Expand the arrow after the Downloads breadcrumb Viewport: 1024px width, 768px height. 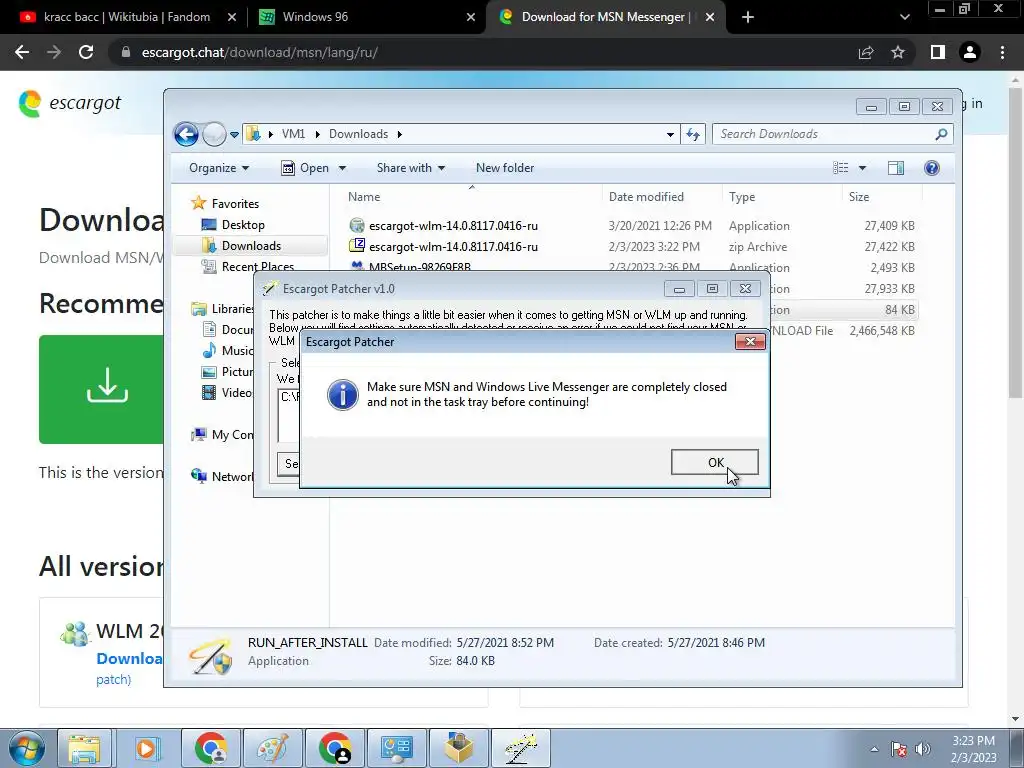coord(399,135)
